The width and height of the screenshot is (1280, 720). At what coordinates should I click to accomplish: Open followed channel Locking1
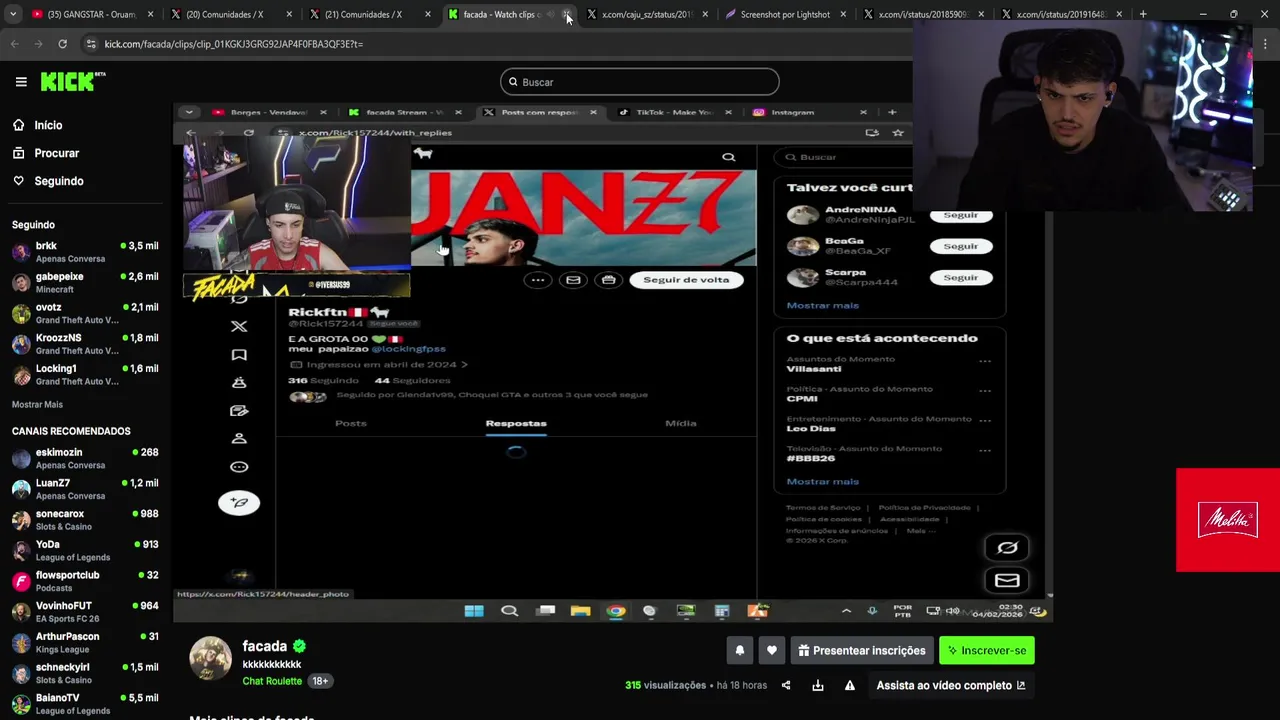coord(85,375)
